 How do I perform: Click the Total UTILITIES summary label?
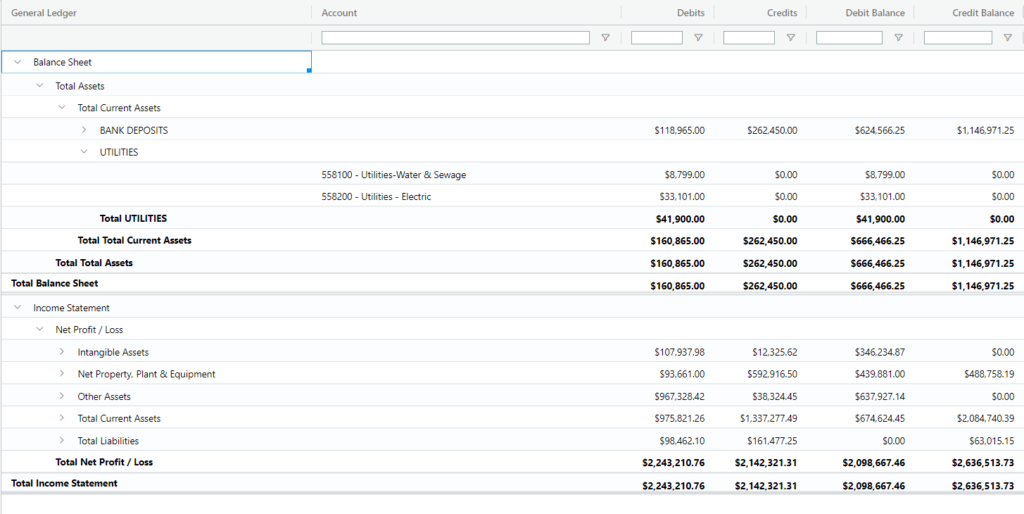(x=133, y=218)
